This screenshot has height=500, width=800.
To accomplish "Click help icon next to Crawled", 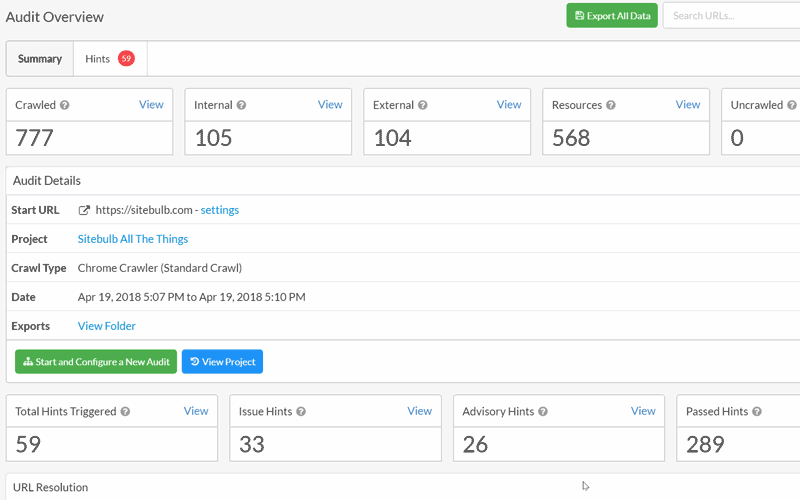I will pos(65,105).
